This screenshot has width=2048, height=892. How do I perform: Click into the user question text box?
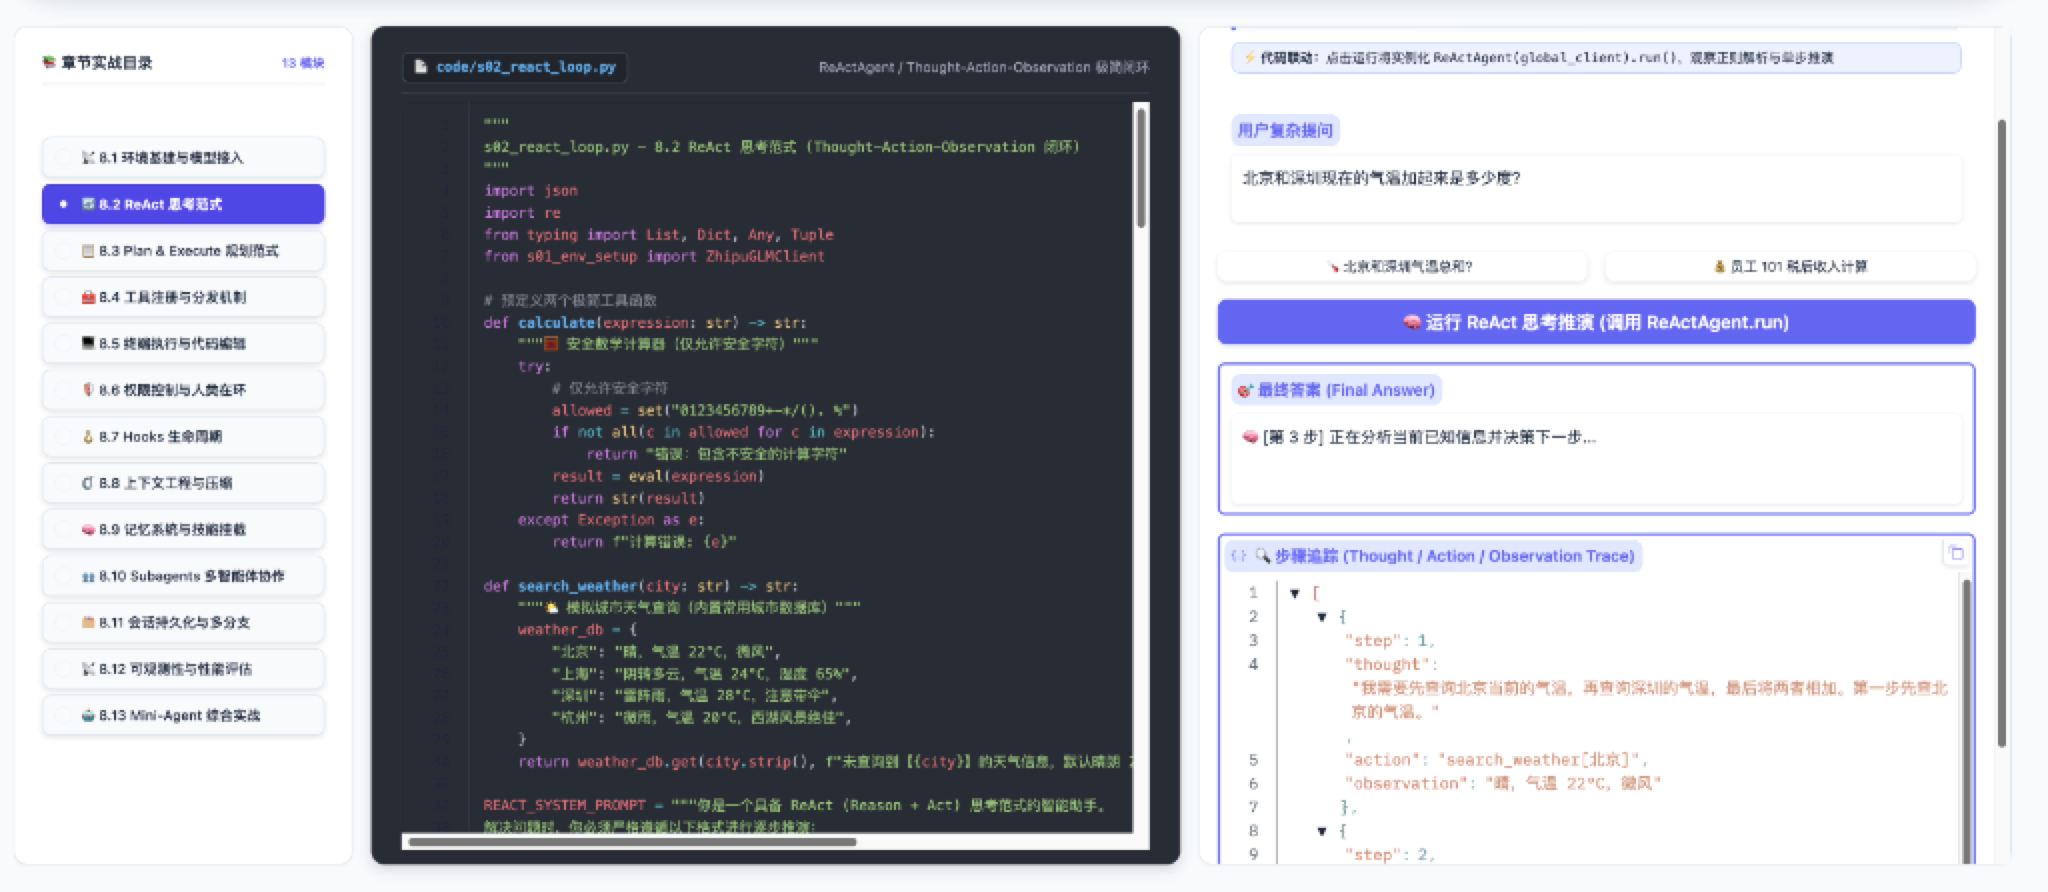pyautogui.click(x=1596, y=188)
